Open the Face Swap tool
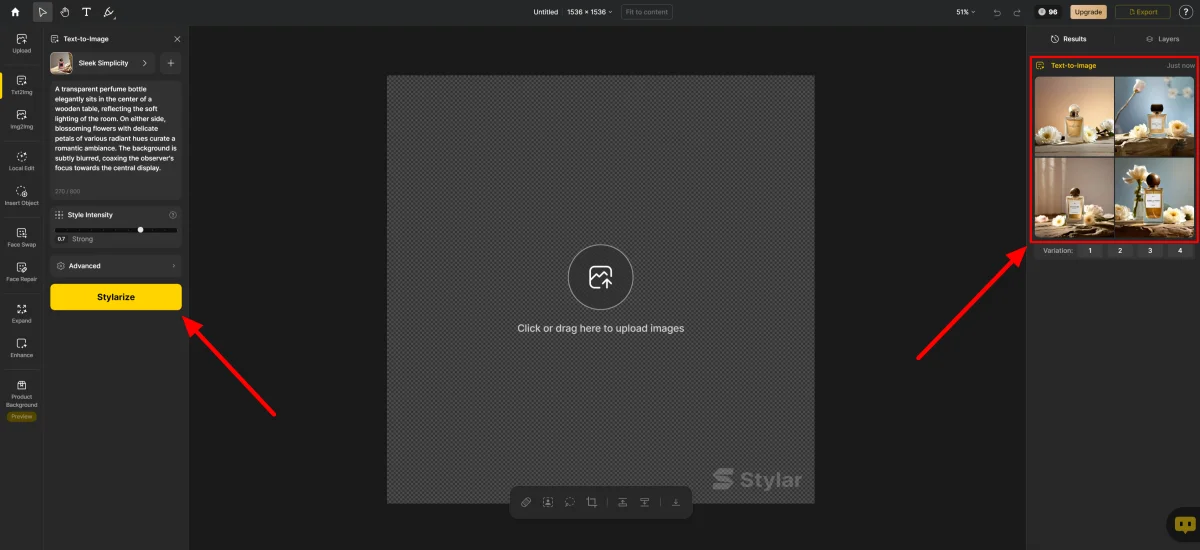The width and height of the screenshot is (1200, 550). 22,237
